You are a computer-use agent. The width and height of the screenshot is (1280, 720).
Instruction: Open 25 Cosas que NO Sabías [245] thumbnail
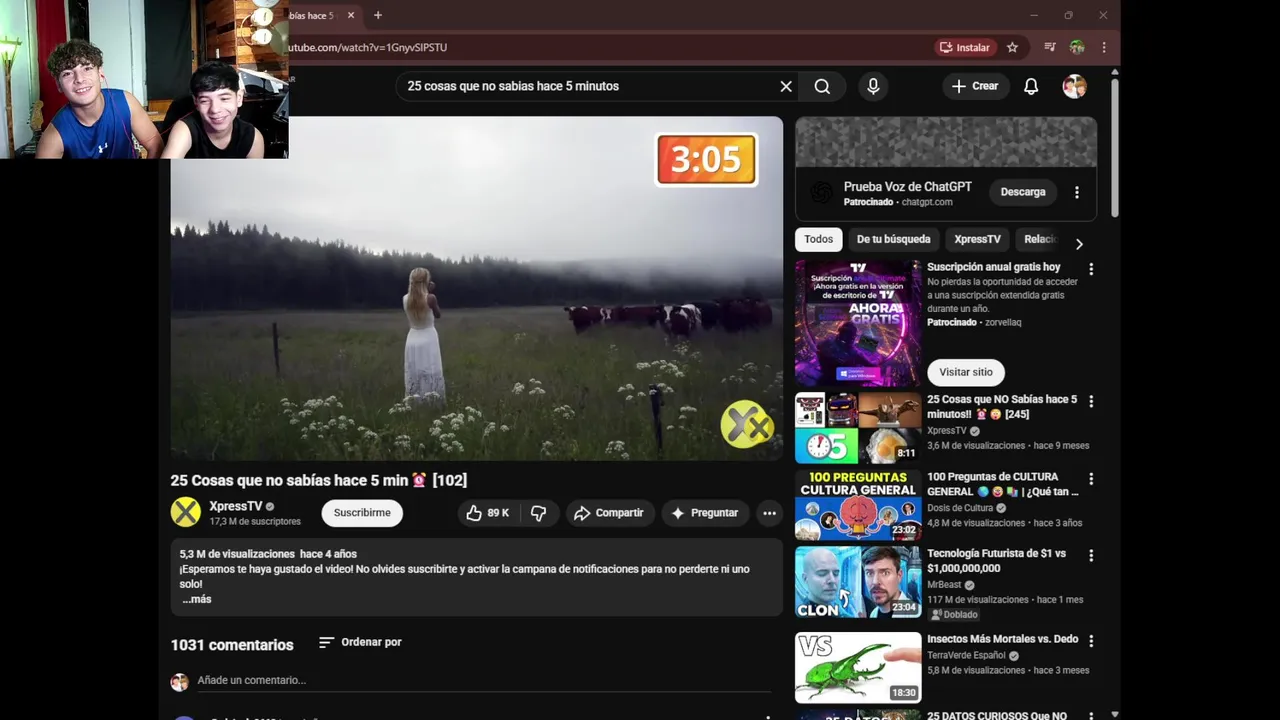pyautogui.click(x=858, y=428)
